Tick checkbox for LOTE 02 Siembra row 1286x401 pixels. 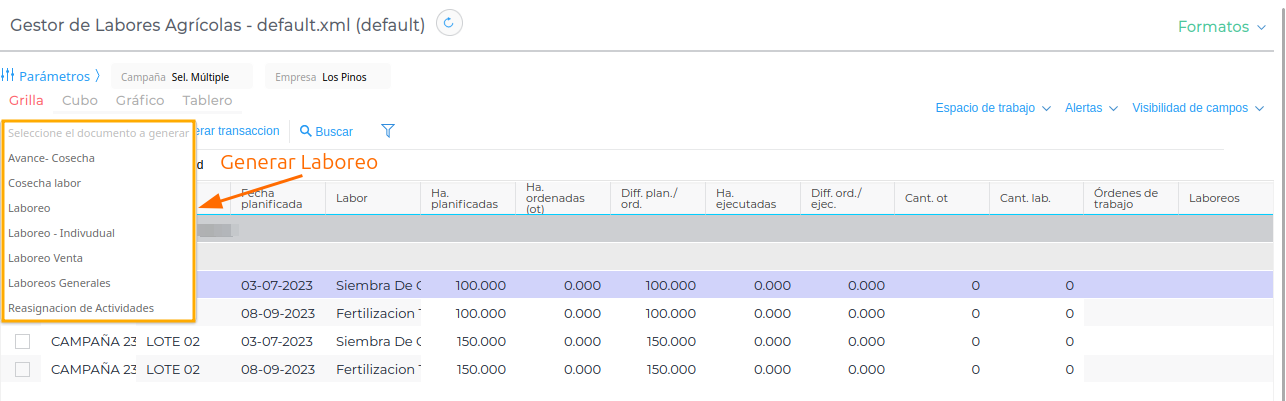point(23,342)
